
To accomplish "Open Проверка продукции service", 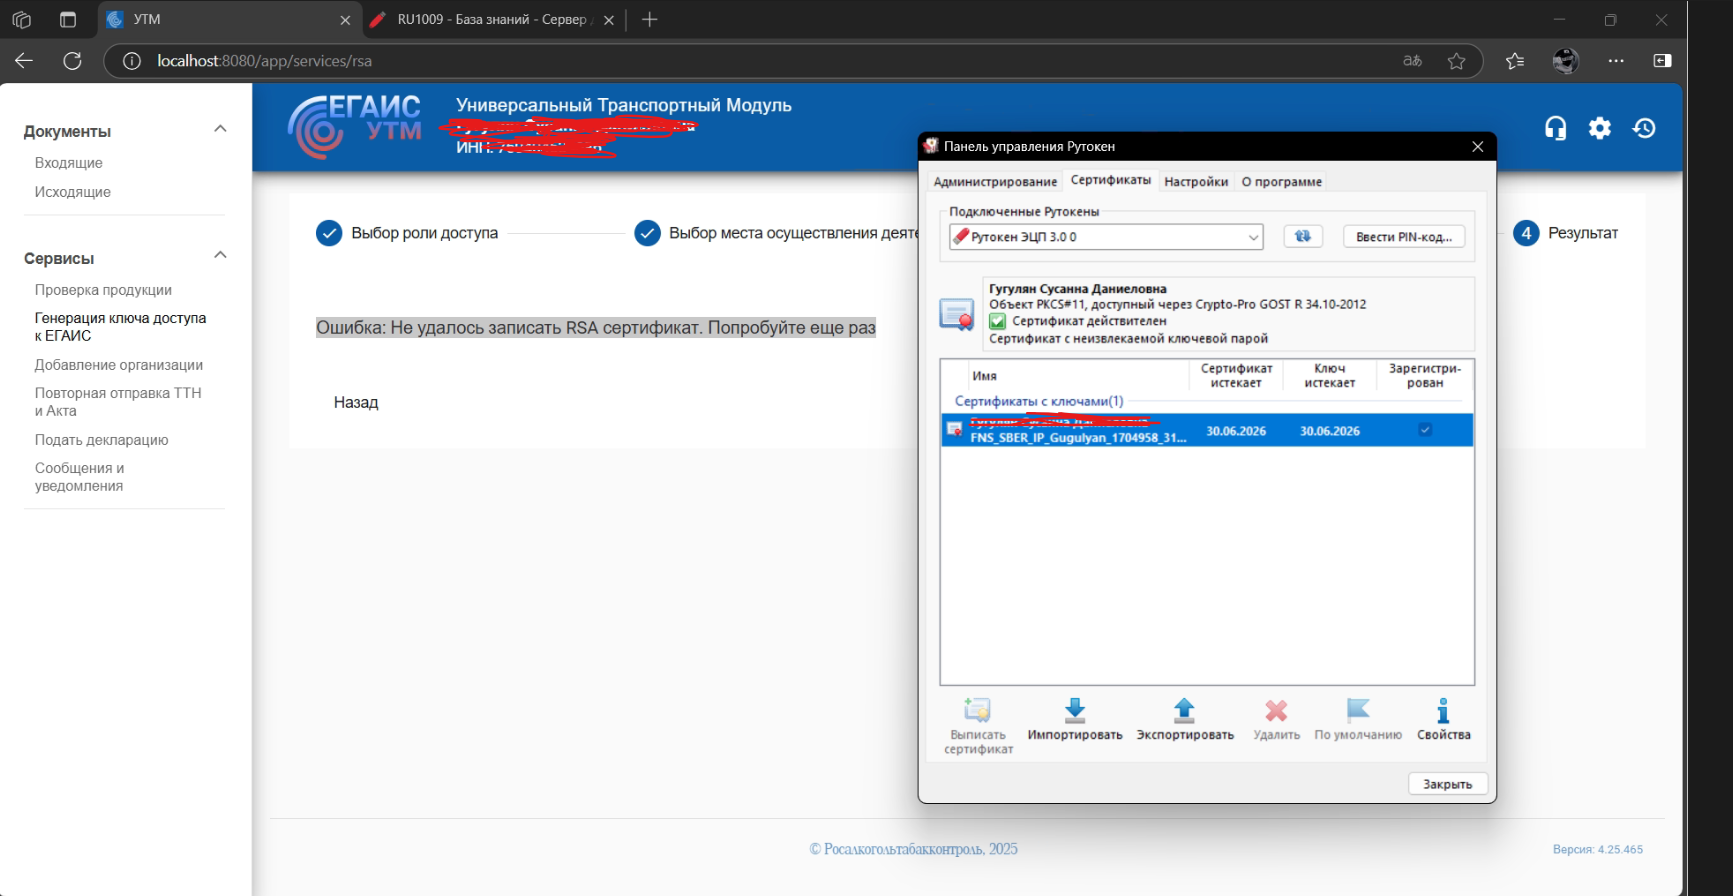I will point(103,290).
